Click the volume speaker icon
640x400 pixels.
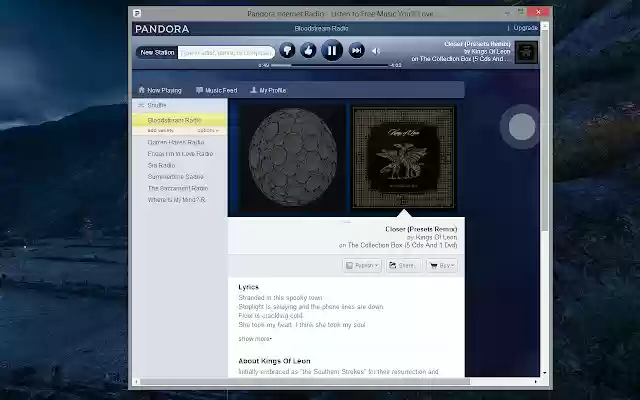tap(376, 51)
